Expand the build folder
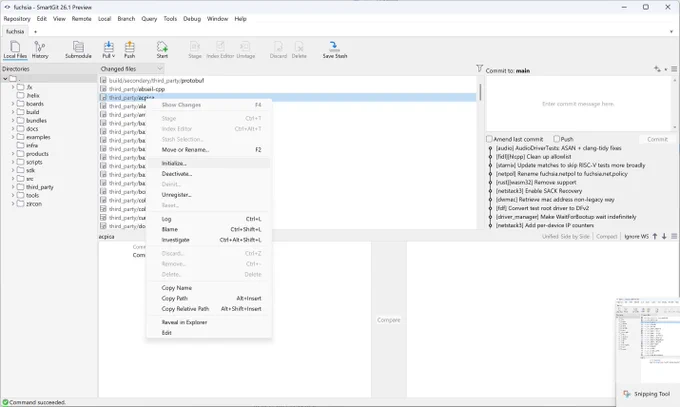This screenshot has height=407, width=680. [13, 112]
